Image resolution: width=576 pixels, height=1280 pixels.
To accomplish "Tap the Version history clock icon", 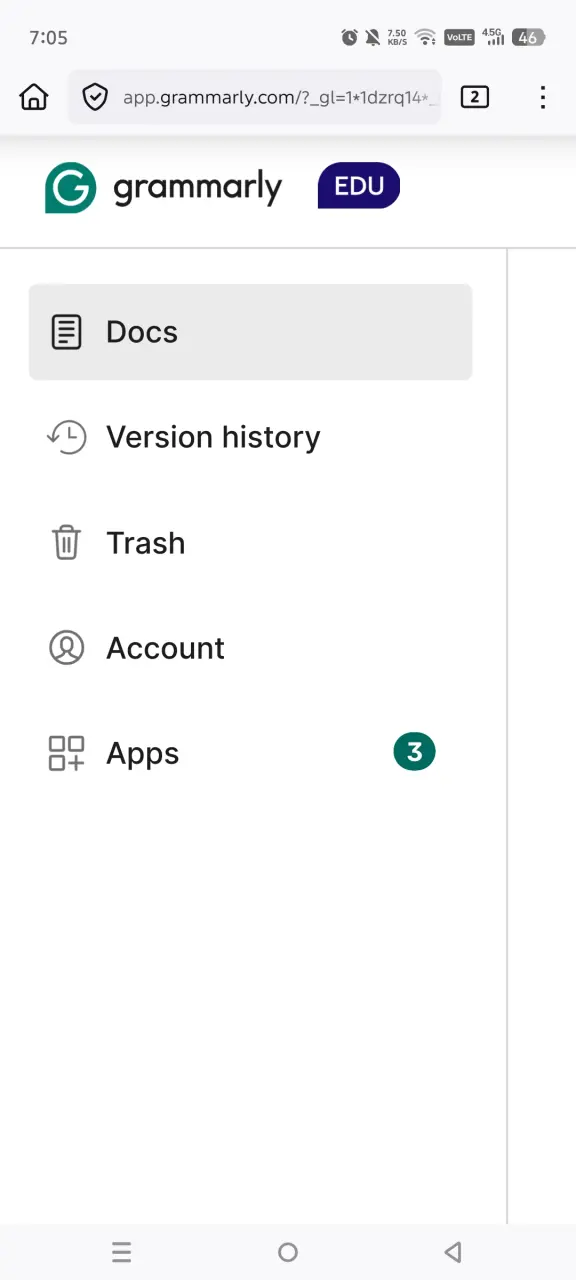I will click(67, 437).
